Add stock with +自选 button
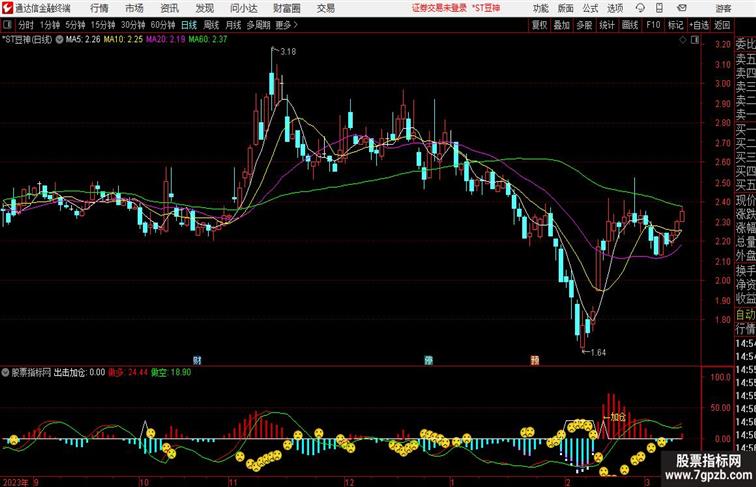This screenshot has height=487, width=756. [699, 25]
